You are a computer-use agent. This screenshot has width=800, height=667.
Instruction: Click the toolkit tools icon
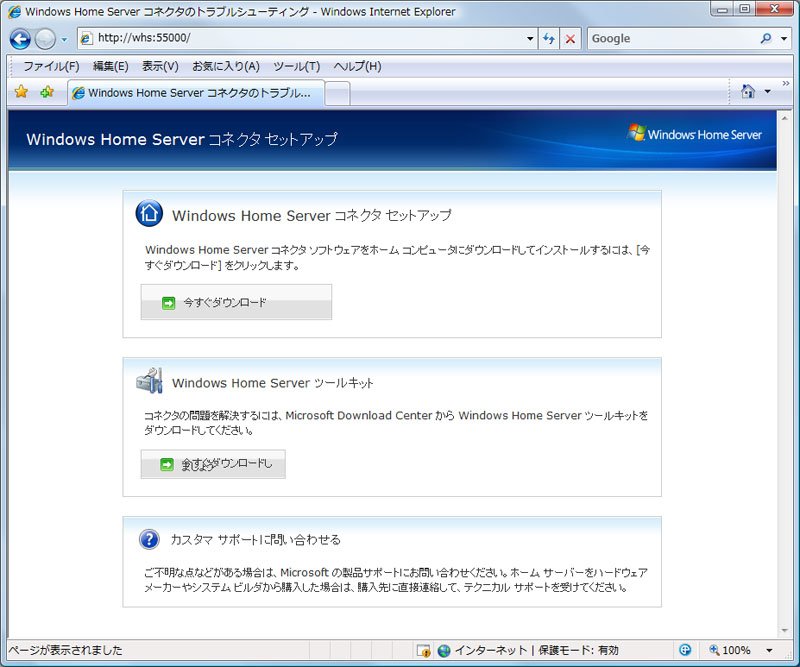149,381
